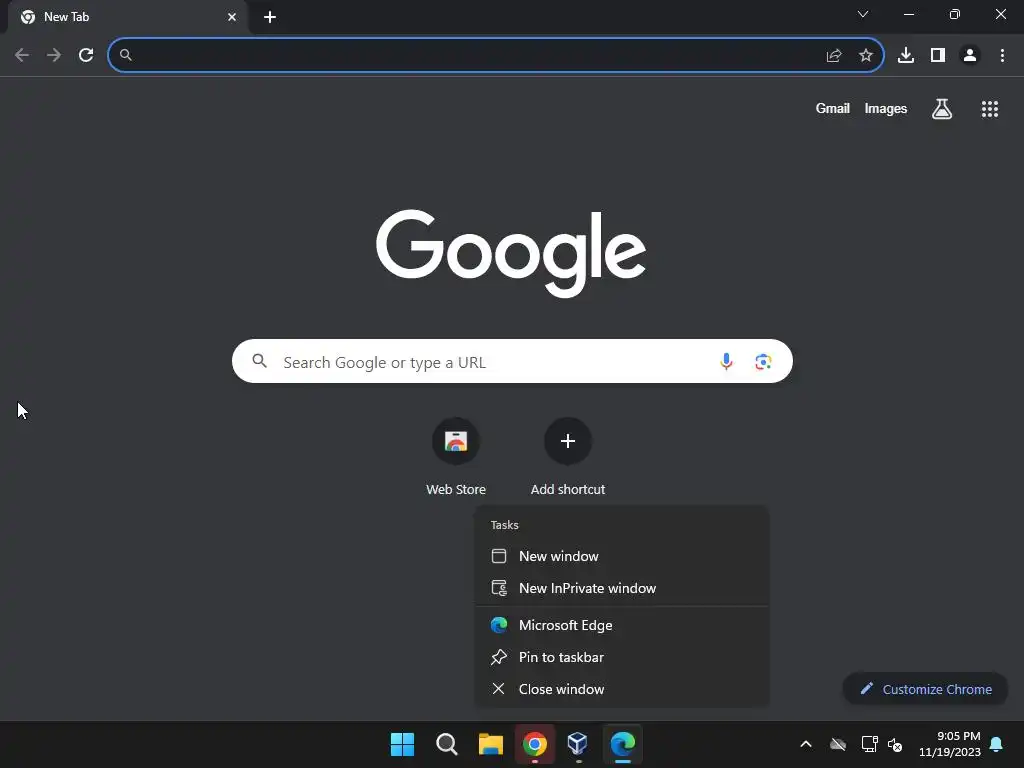Launch Microsoft Edge from the jump list
The width and height of the screenshot is (1024, 768).
622,626
